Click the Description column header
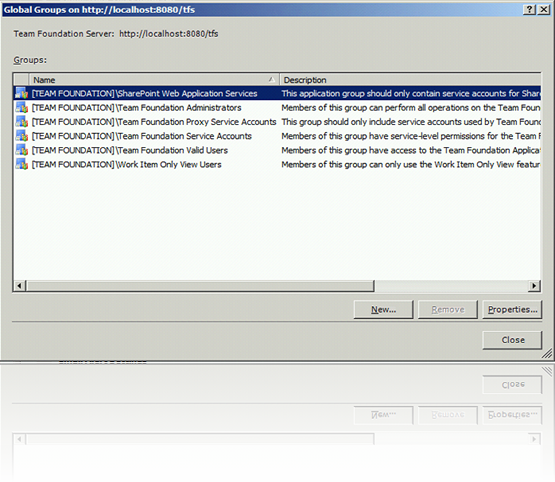Image resolution: width=555 pixels, height=482 pixels. (x=410, y=80)
